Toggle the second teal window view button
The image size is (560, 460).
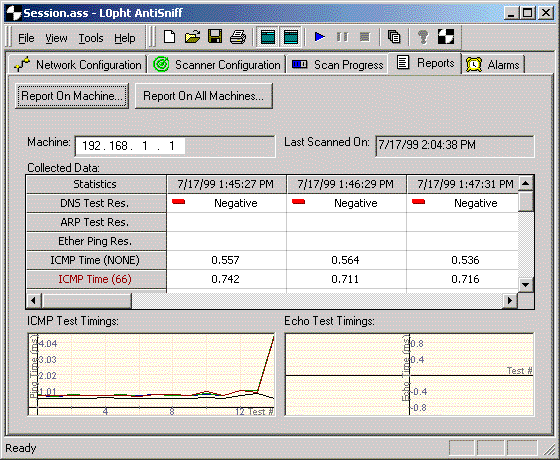pos(291,37)
